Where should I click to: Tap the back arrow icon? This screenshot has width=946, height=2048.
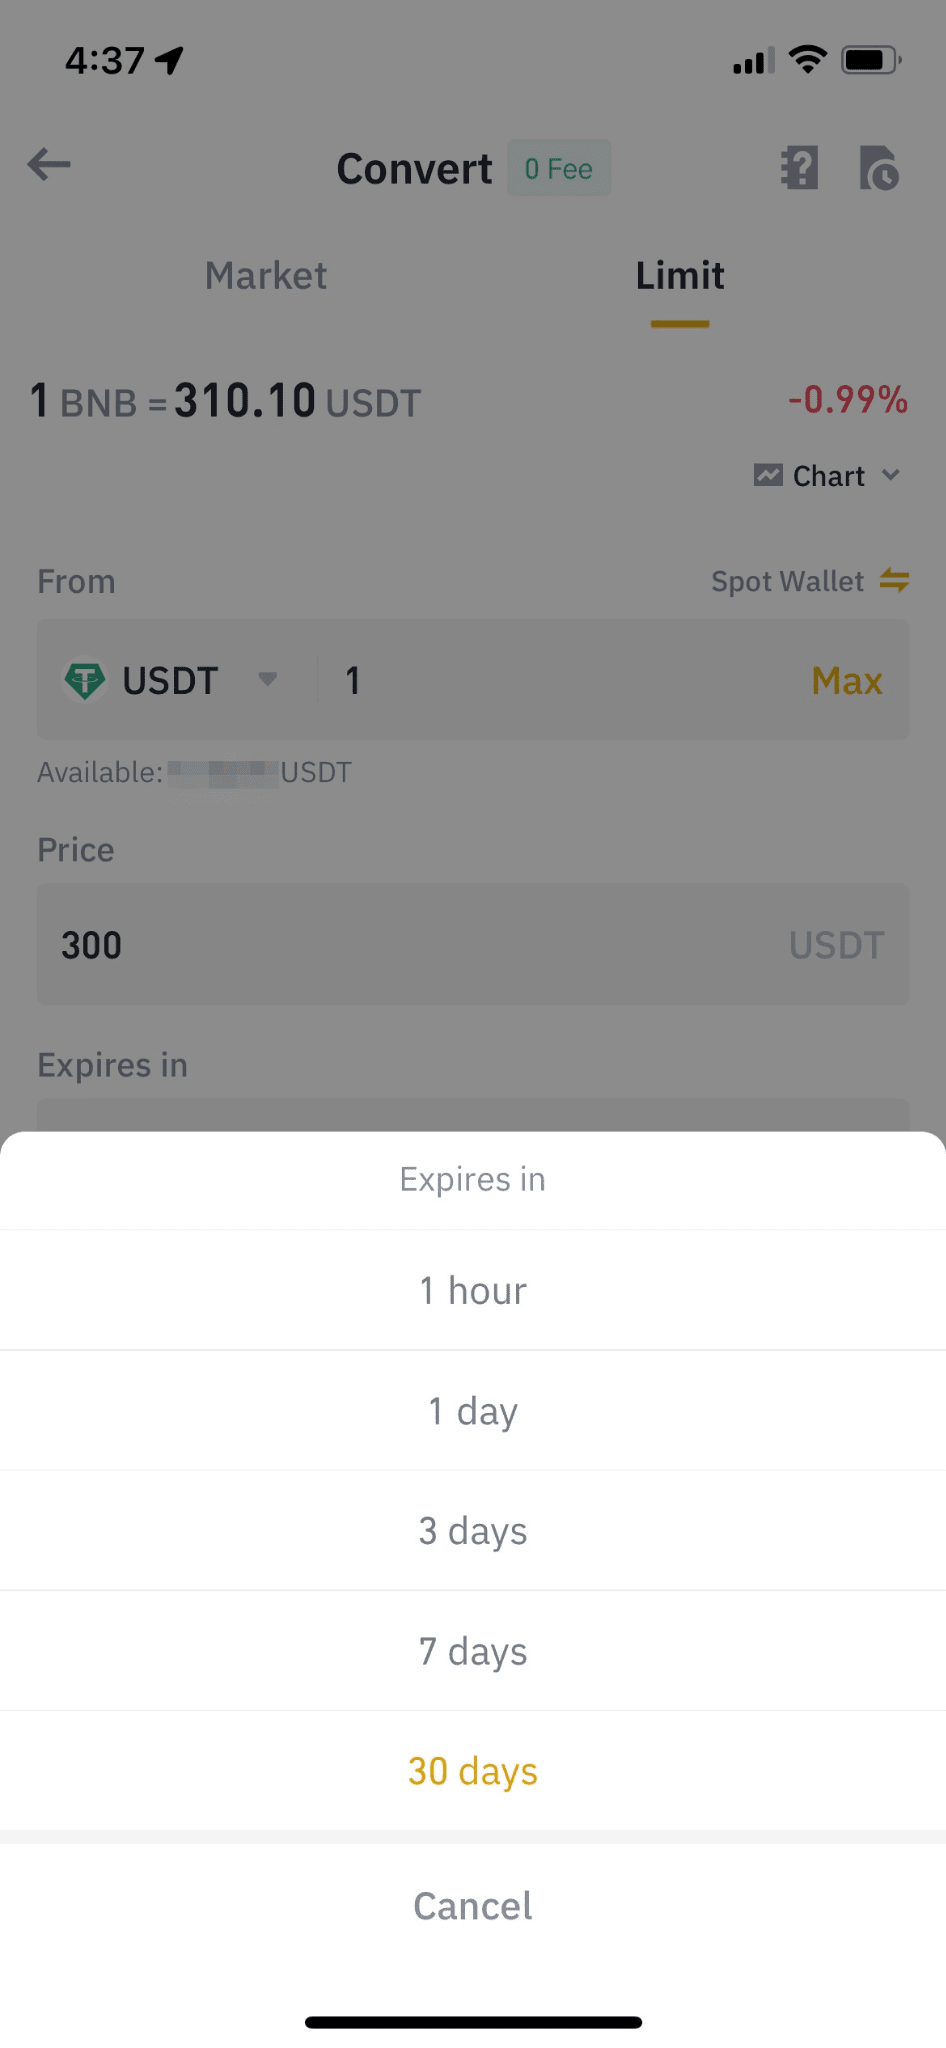tap(49, 165)
